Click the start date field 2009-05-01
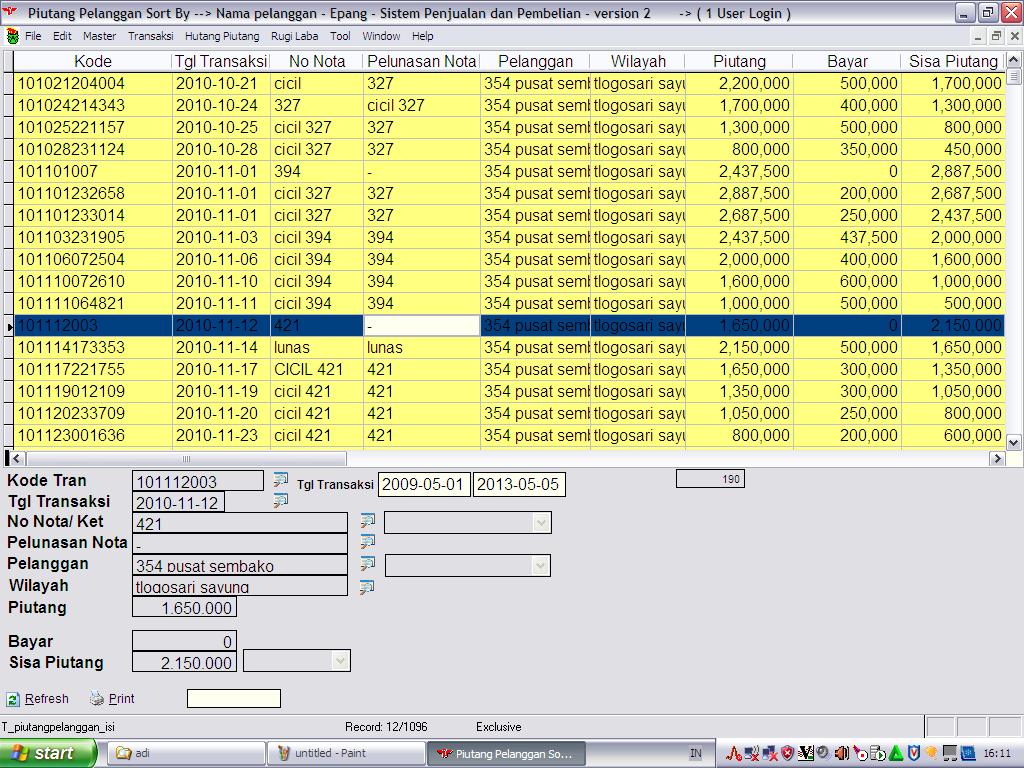1024x768 pixels. (423, 485)
